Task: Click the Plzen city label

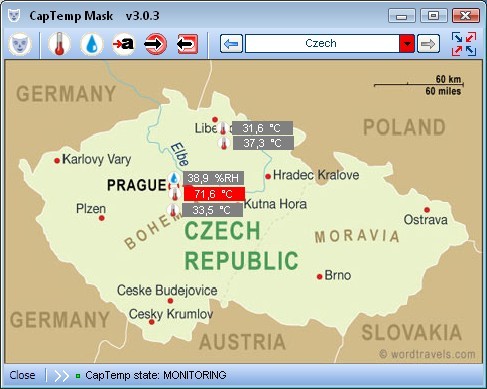Action: tap(91, 209)
